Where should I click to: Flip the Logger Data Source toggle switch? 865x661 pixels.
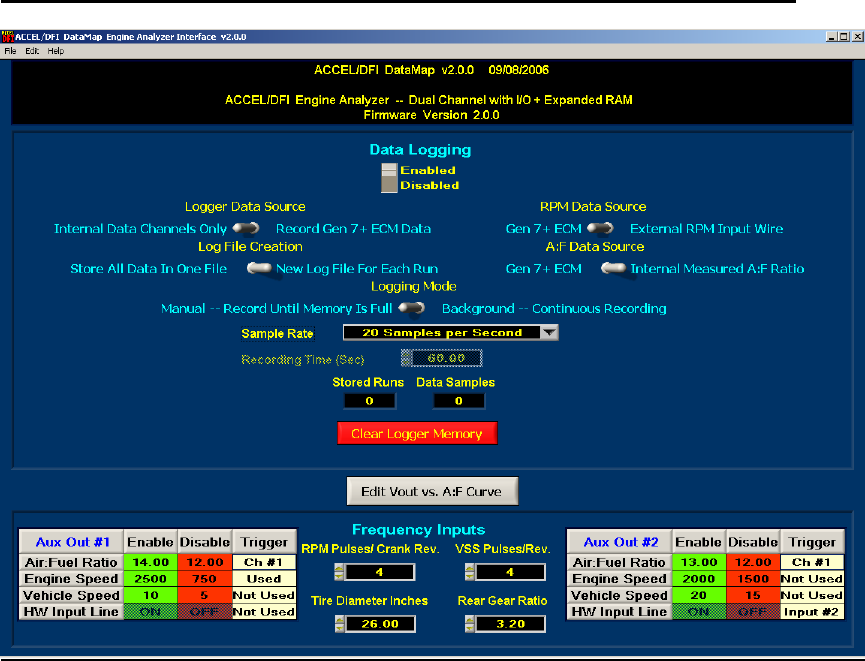(x=246, y=228)
